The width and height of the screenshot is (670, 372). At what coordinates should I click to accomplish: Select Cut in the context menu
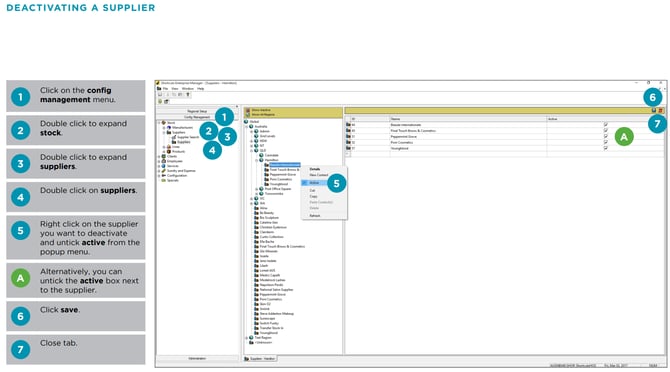point(312,190)
